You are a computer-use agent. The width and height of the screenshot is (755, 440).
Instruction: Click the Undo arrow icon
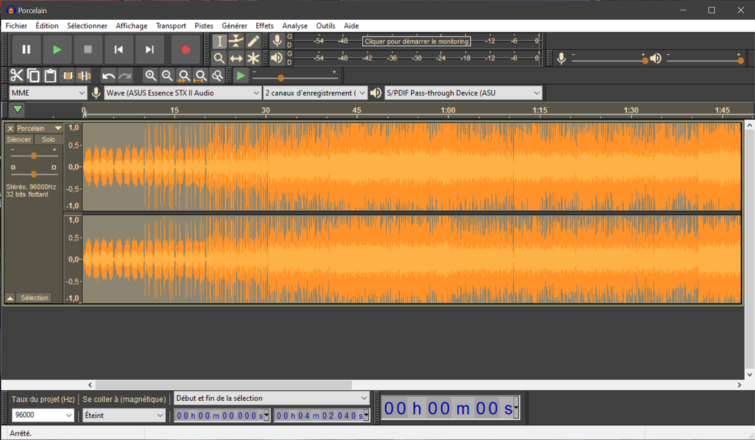click(x=108, y=76)
